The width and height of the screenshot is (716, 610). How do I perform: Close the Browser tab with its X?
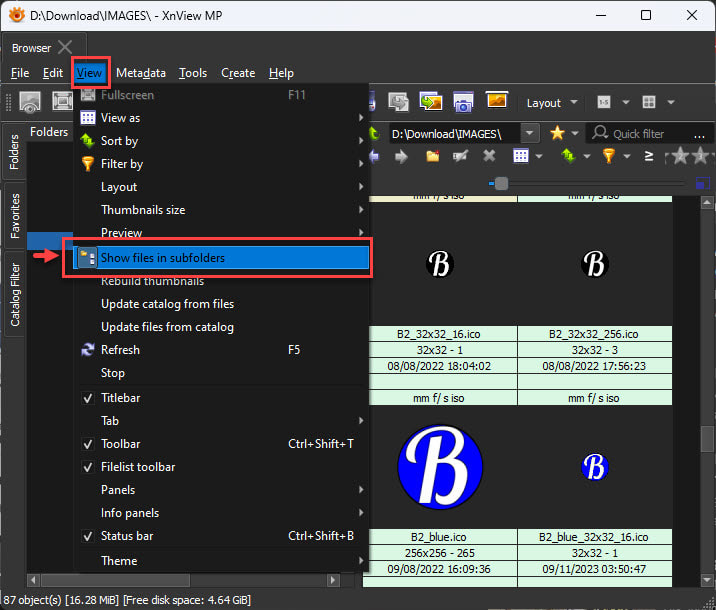click(x=65, y=47)
